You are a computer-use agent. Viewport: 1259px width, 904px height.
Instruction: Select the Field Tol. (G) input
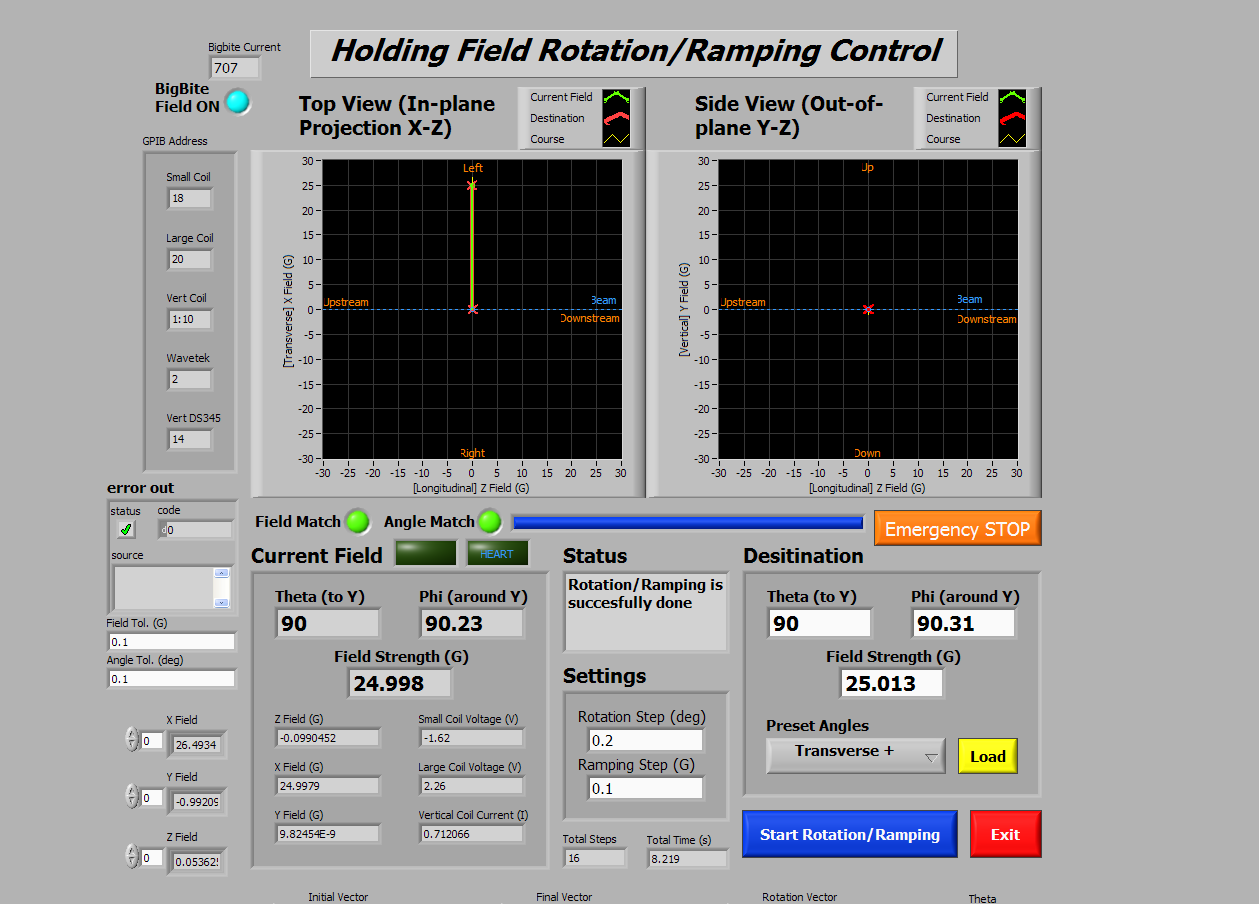pos(172,642)
